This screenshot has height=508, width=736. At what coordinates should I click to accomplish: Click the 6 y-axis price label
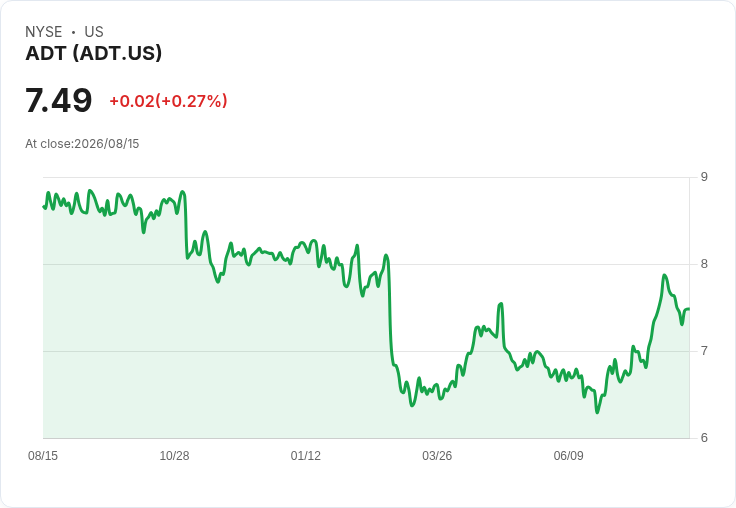704,438
